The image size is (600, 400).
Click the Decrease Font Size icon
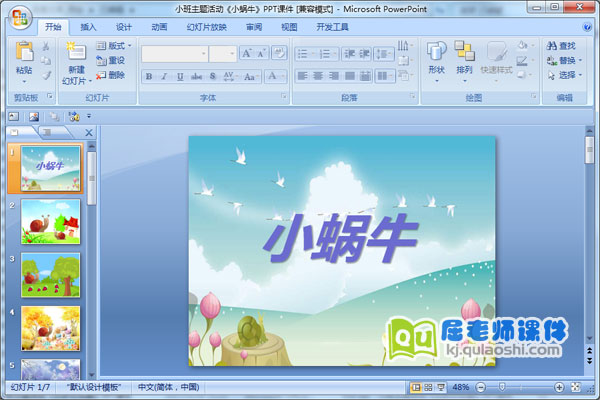(262, 53)
